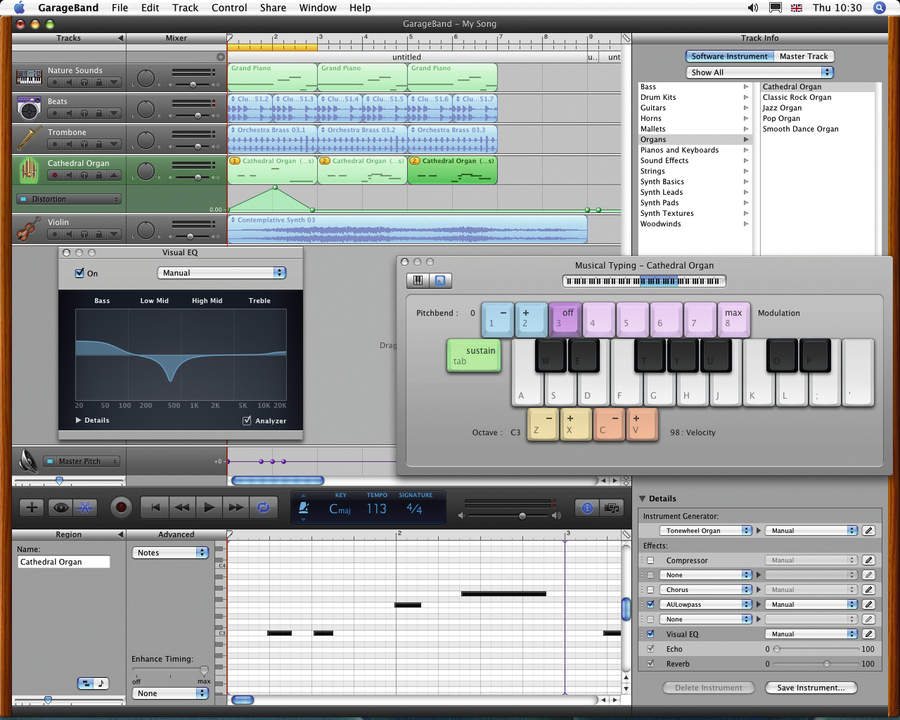This screenshot has height=720, width=900.
Task: Go to beginning of the song
Action: pyautogui.click(x=155, y=508)
